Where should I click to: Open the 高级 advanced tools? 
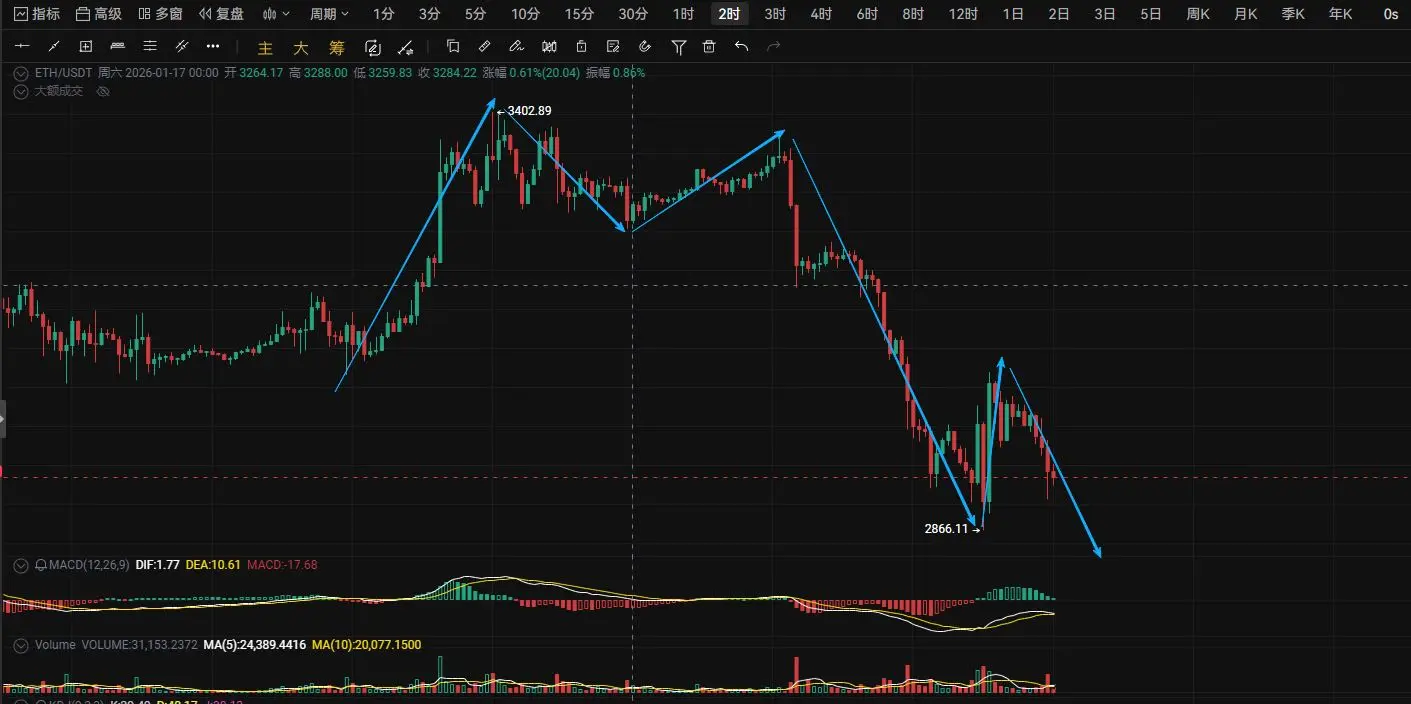coord(99,14)
